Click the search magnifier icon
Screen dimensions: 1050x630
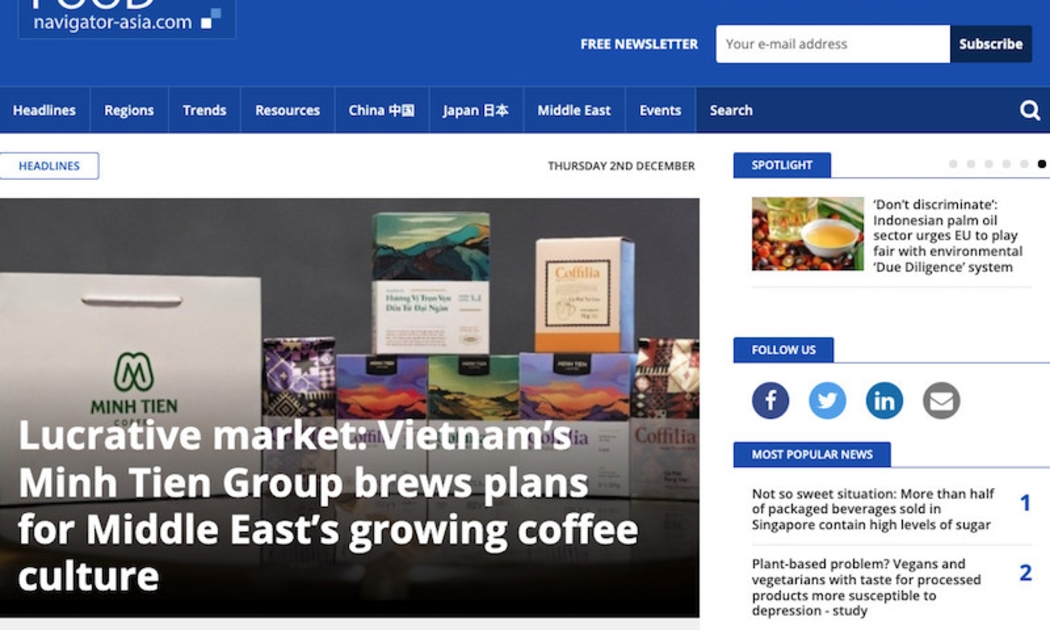point(1029,110)
